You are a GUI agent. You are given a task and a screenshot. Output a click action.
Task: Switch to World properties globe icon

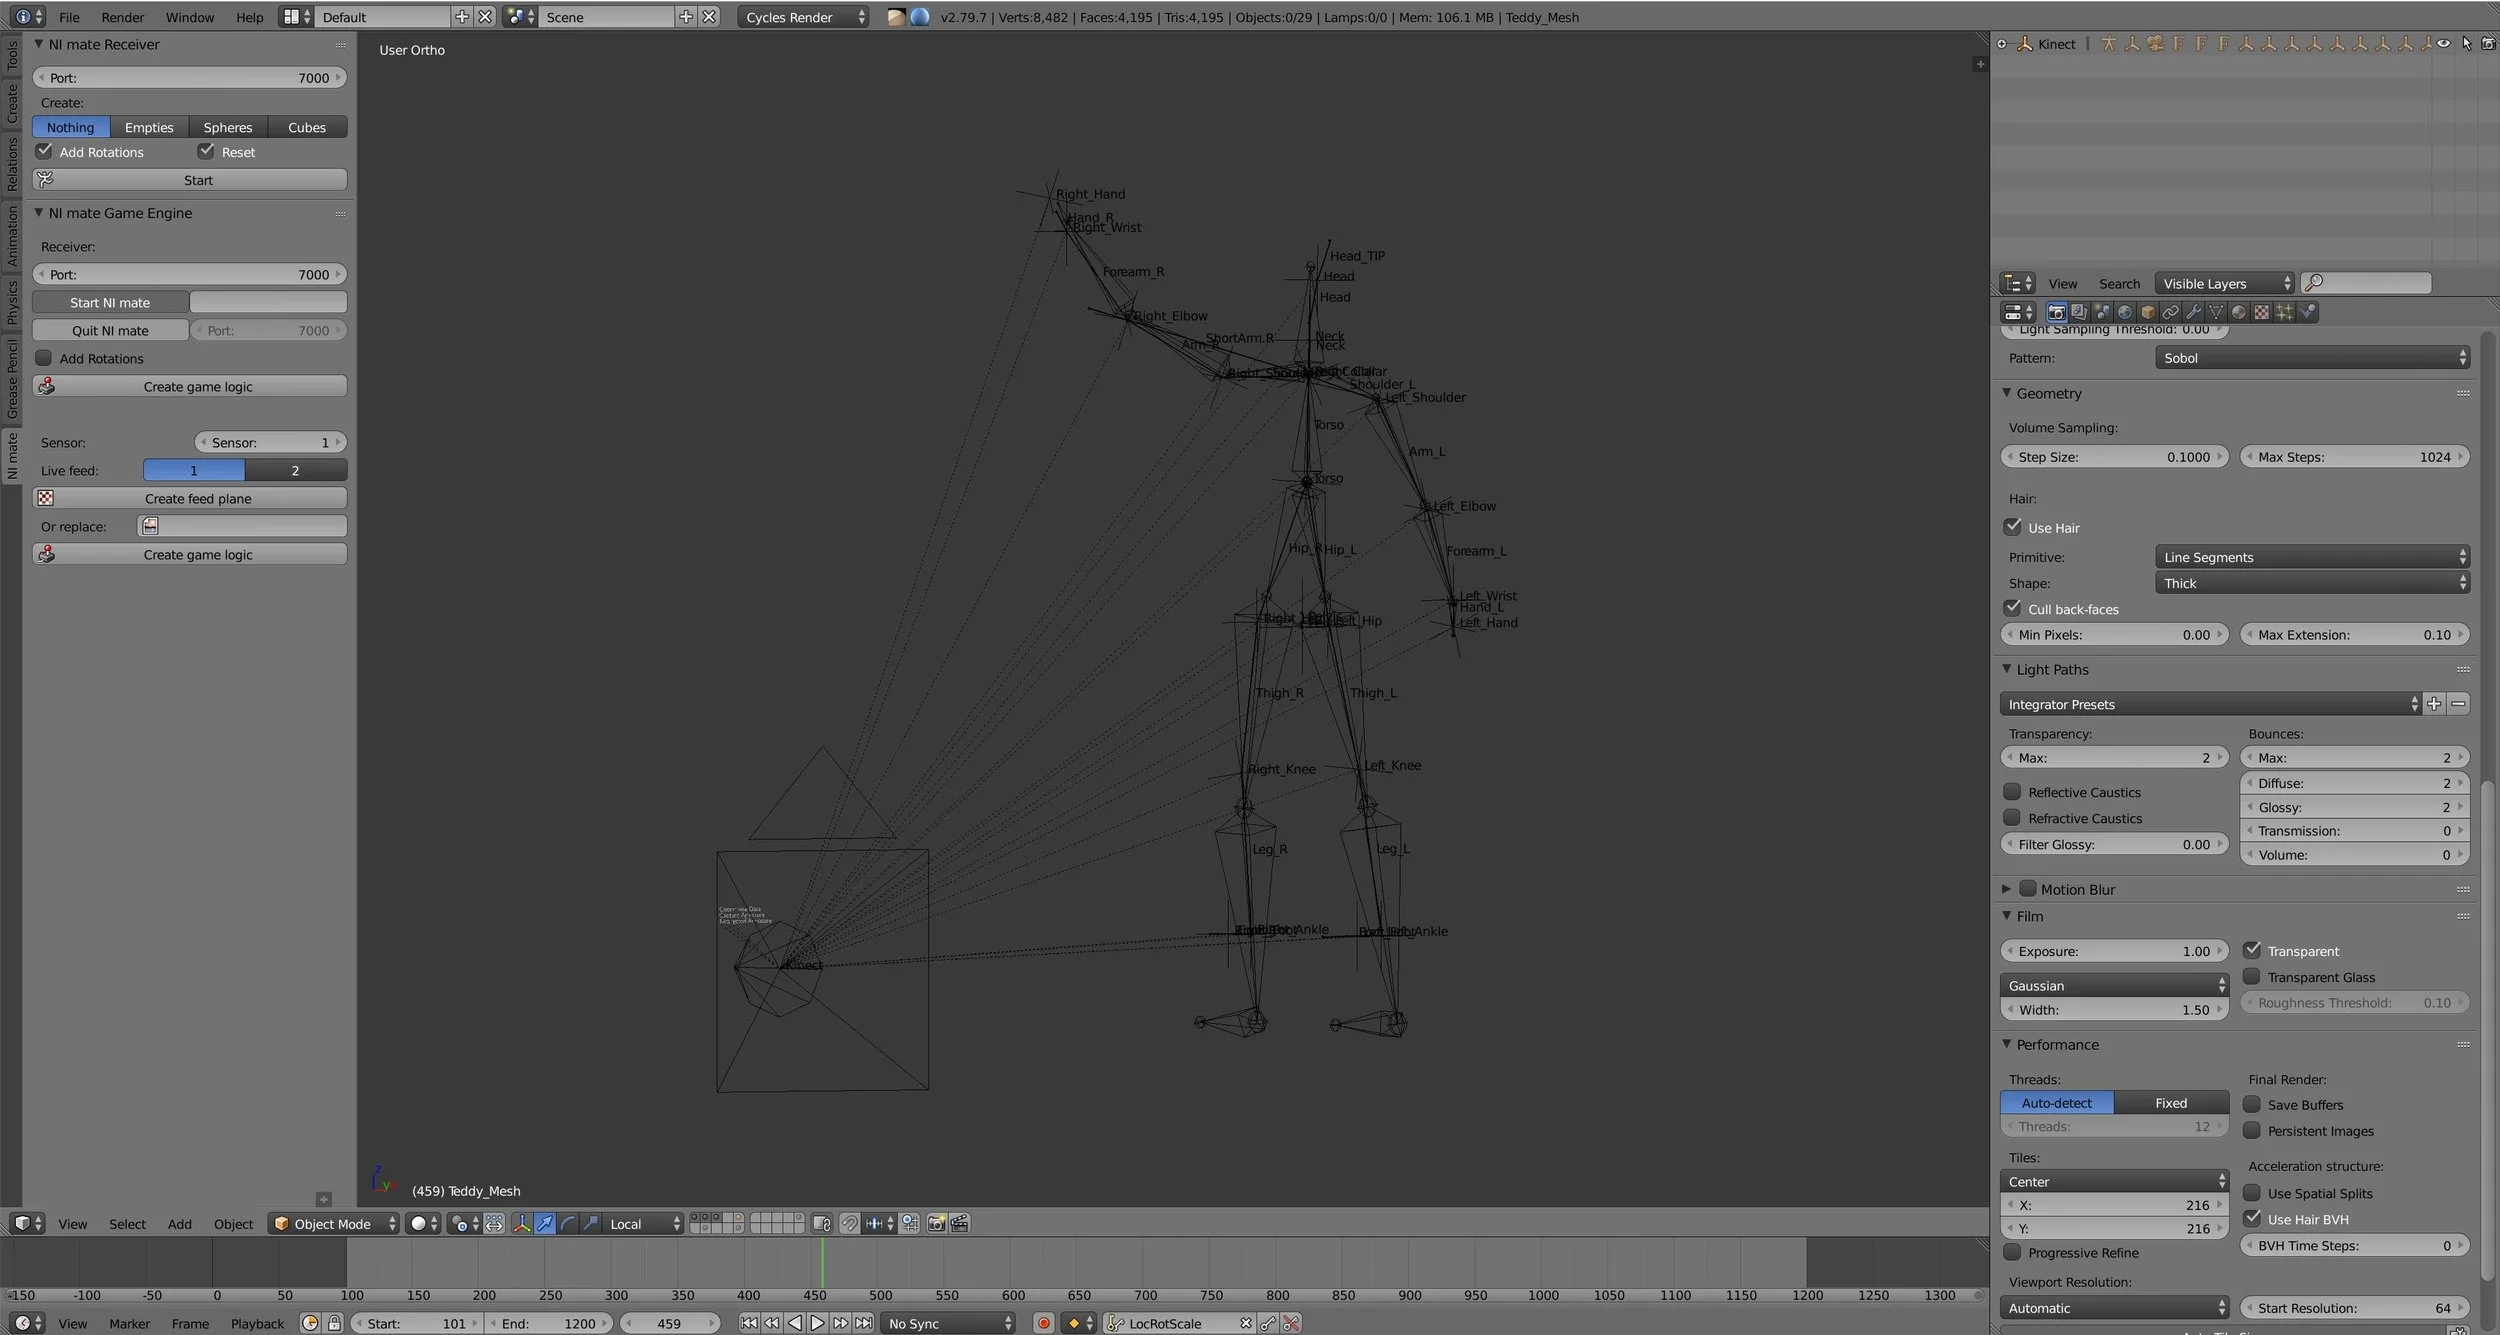(x=2125, y=312)
